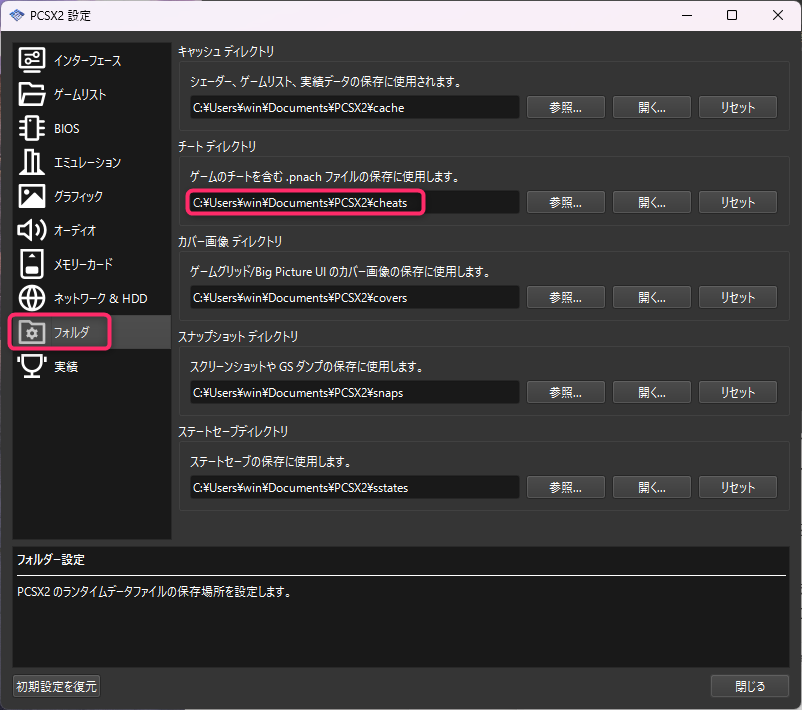Viewport: 802px width, 710px height.
Task: Reset the sstates directory path
Action: 738,487
